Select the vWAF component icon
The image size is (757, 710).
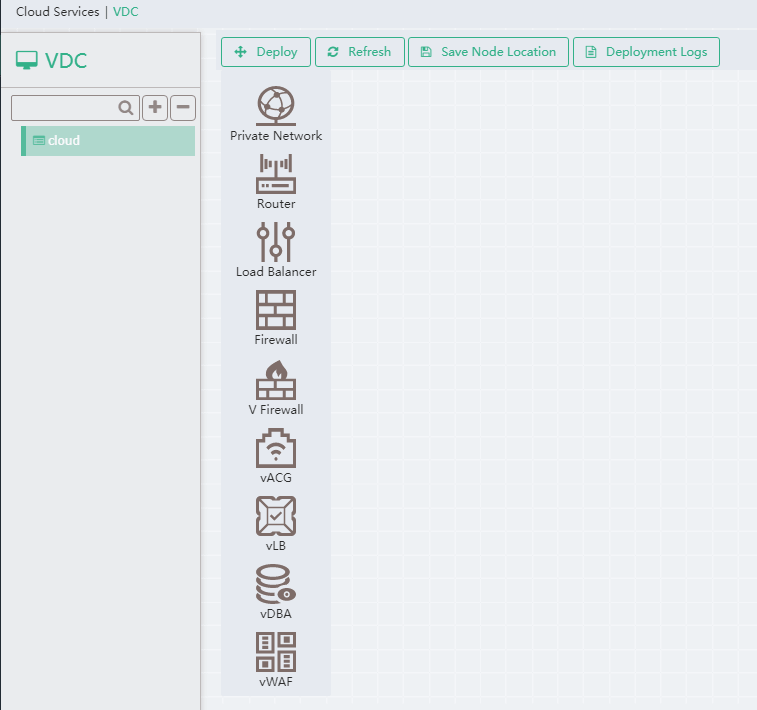click(x=276, y=652)
